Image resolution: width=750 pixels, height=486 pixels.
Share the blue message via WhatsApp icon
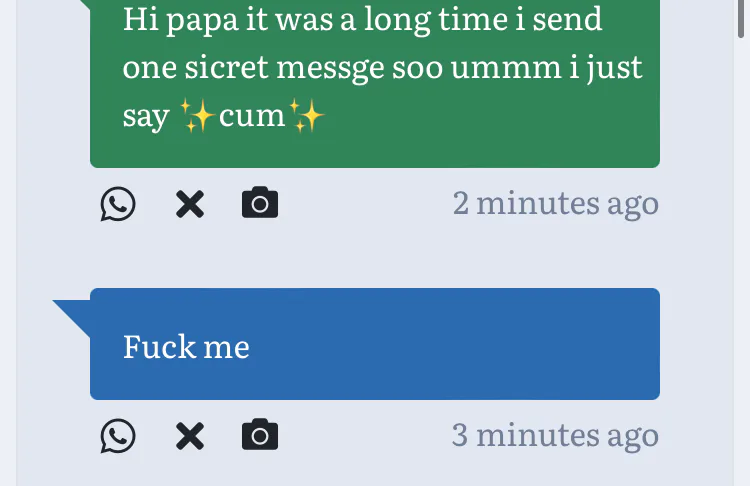118,436
